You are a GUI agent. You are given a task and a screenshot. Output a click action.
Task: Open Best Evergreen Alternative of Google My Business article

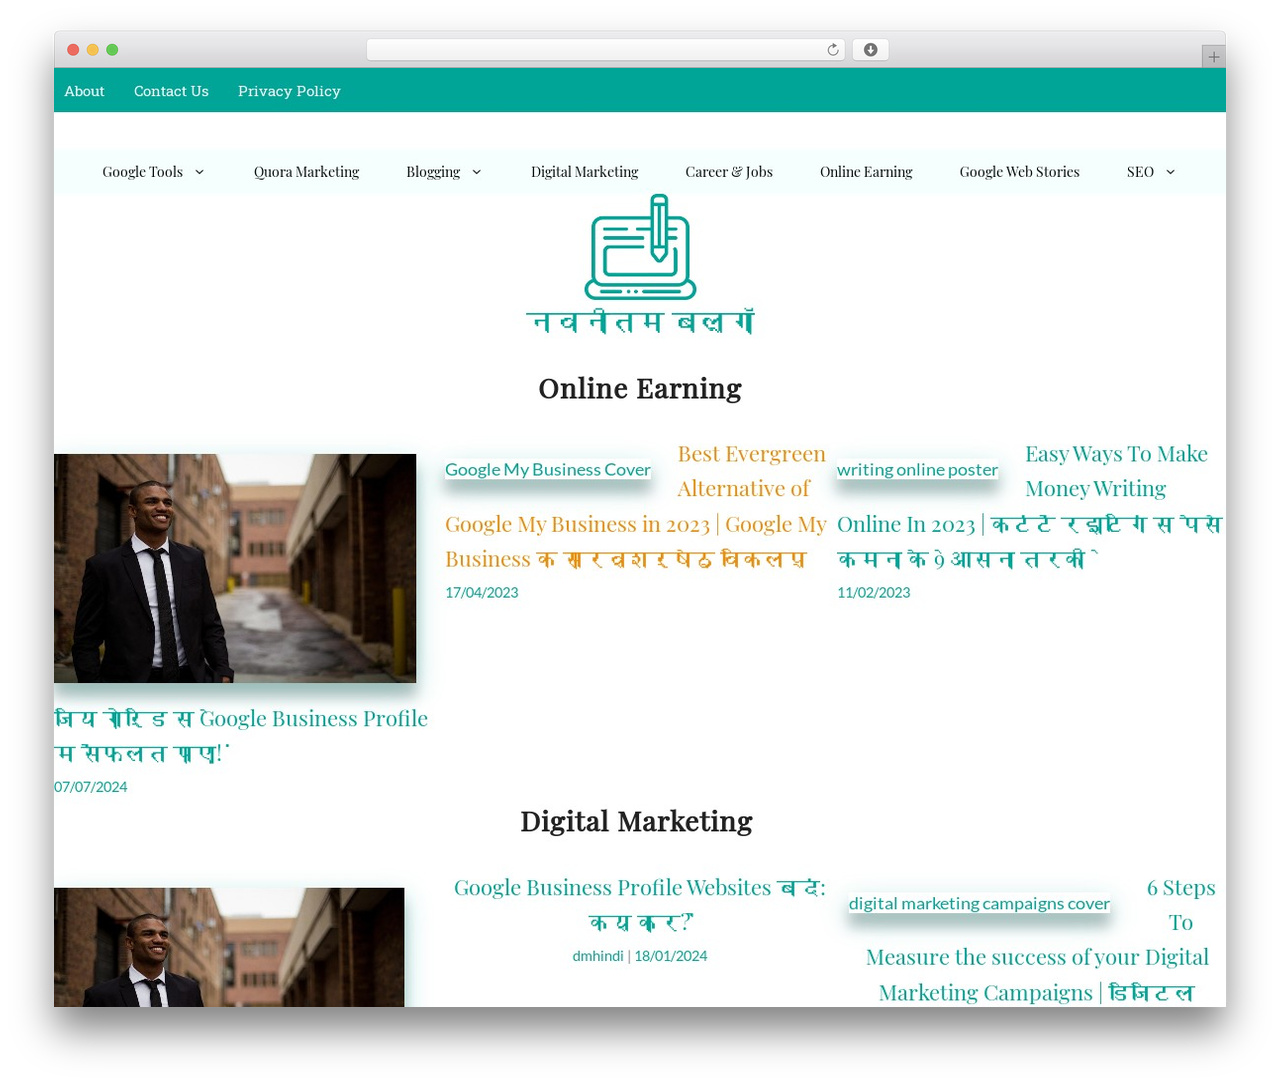point(636,506)
